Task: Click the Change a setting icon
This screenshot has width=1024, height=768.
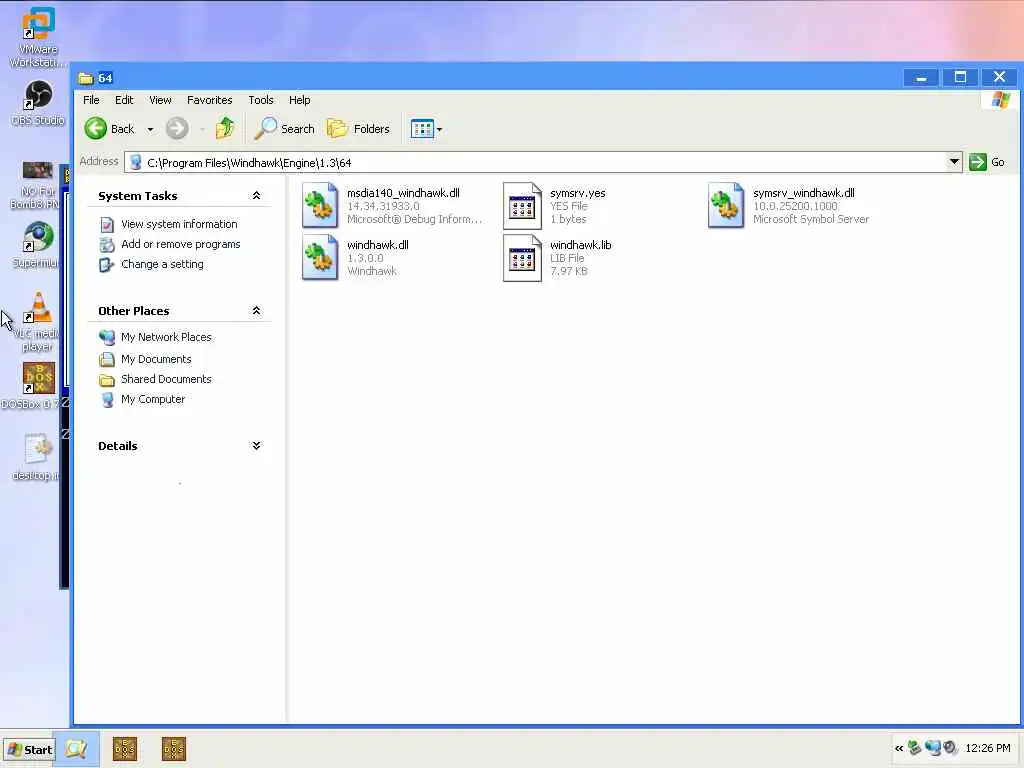Action: (x=106, y=264)
